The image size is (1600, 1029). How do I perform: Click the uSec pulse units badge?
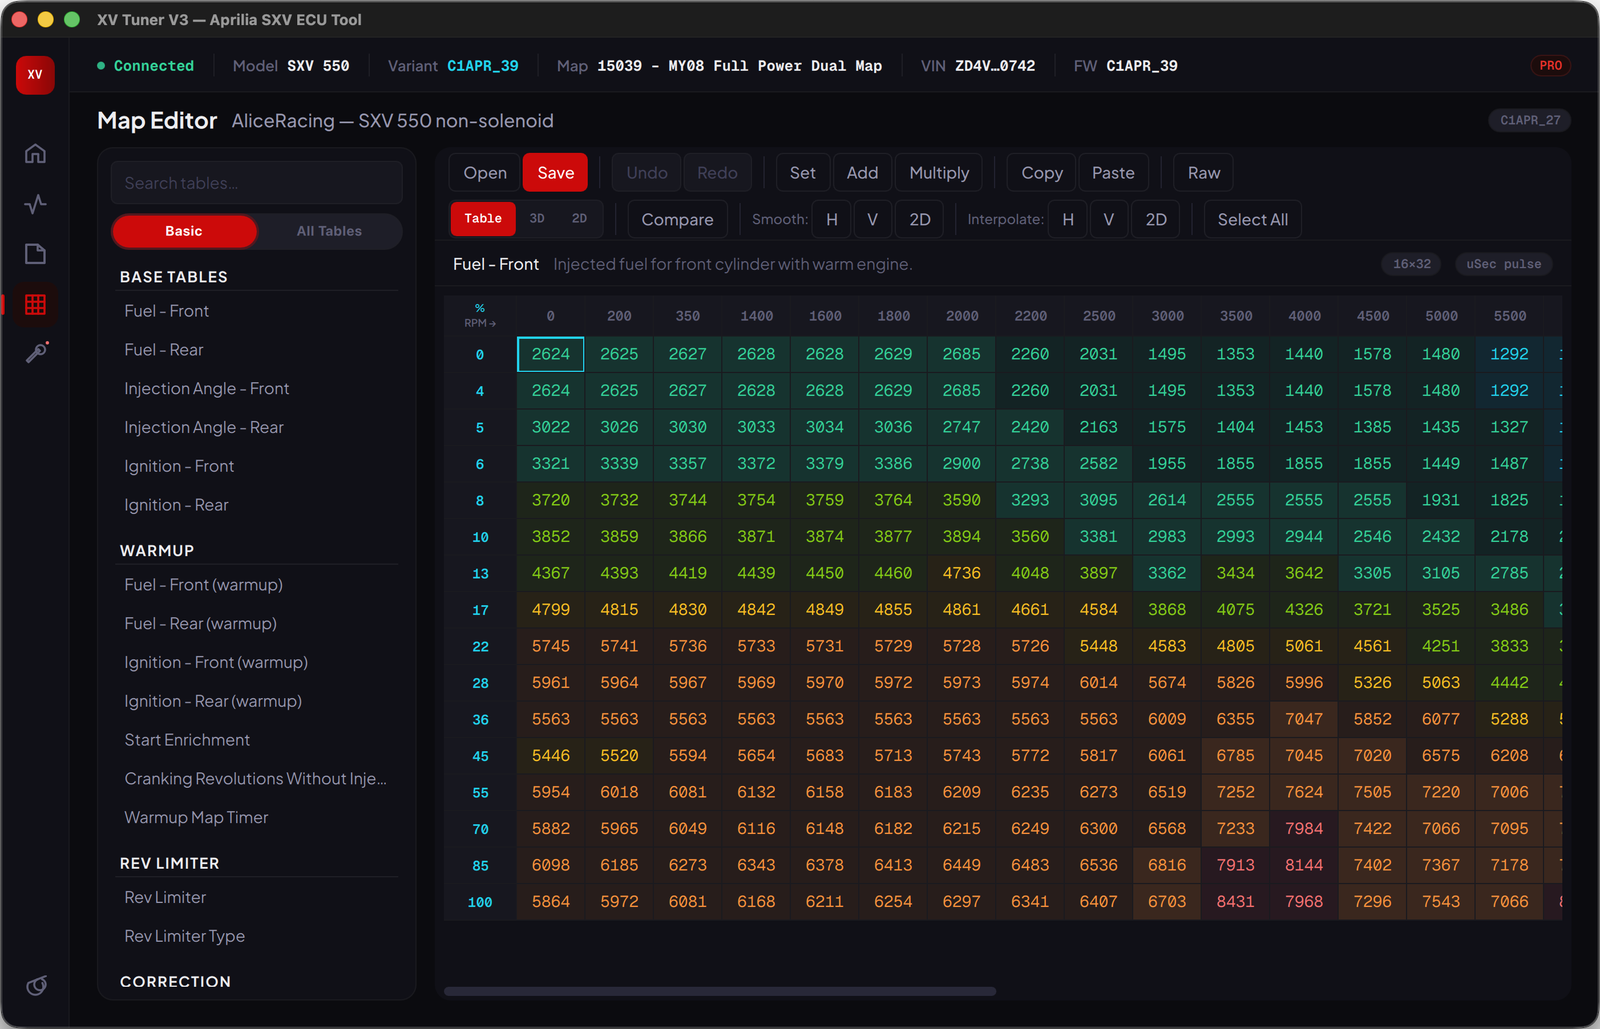pyautogui.click(x=1504, y=264)
